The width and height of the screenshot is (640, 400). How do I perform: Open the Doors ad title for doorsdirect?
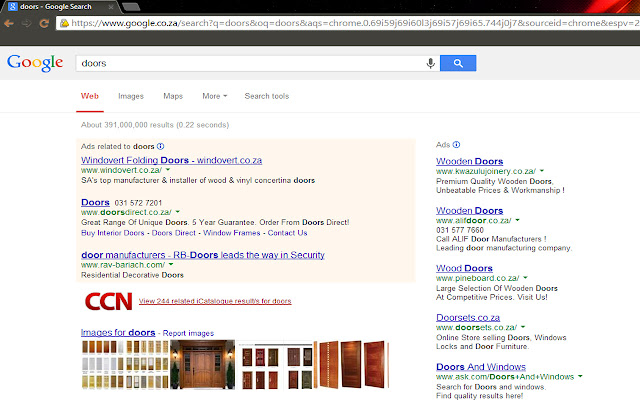click(96, 202)
